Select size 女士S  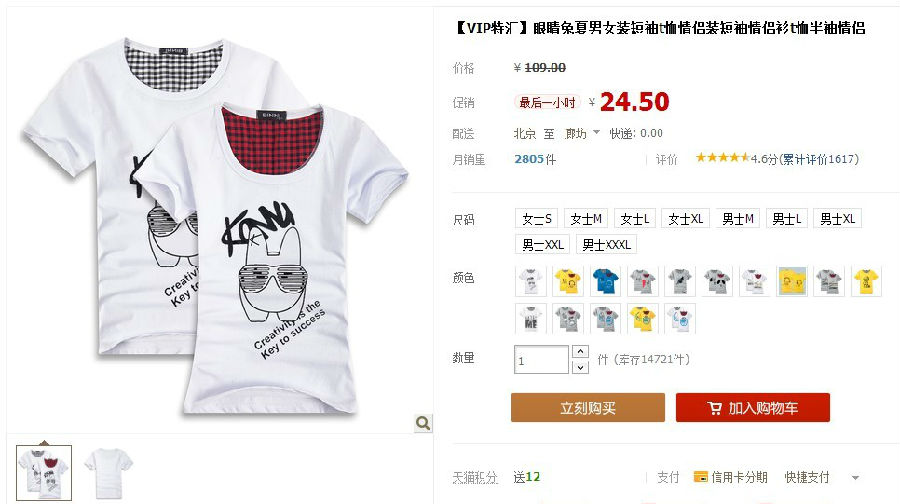(x=537, y=219)
